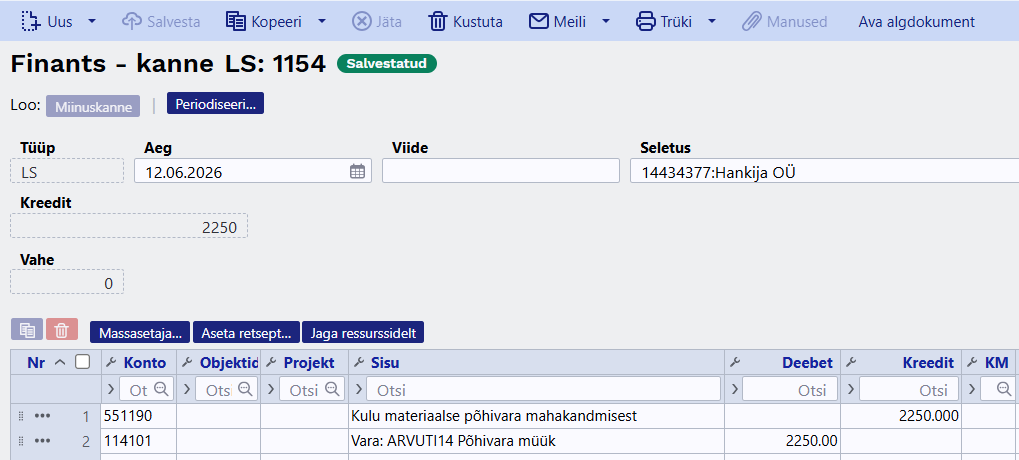Open Ava algdokument
Image resolution: width=1019 pixels, height=460 pixels.
coord(916,21)
